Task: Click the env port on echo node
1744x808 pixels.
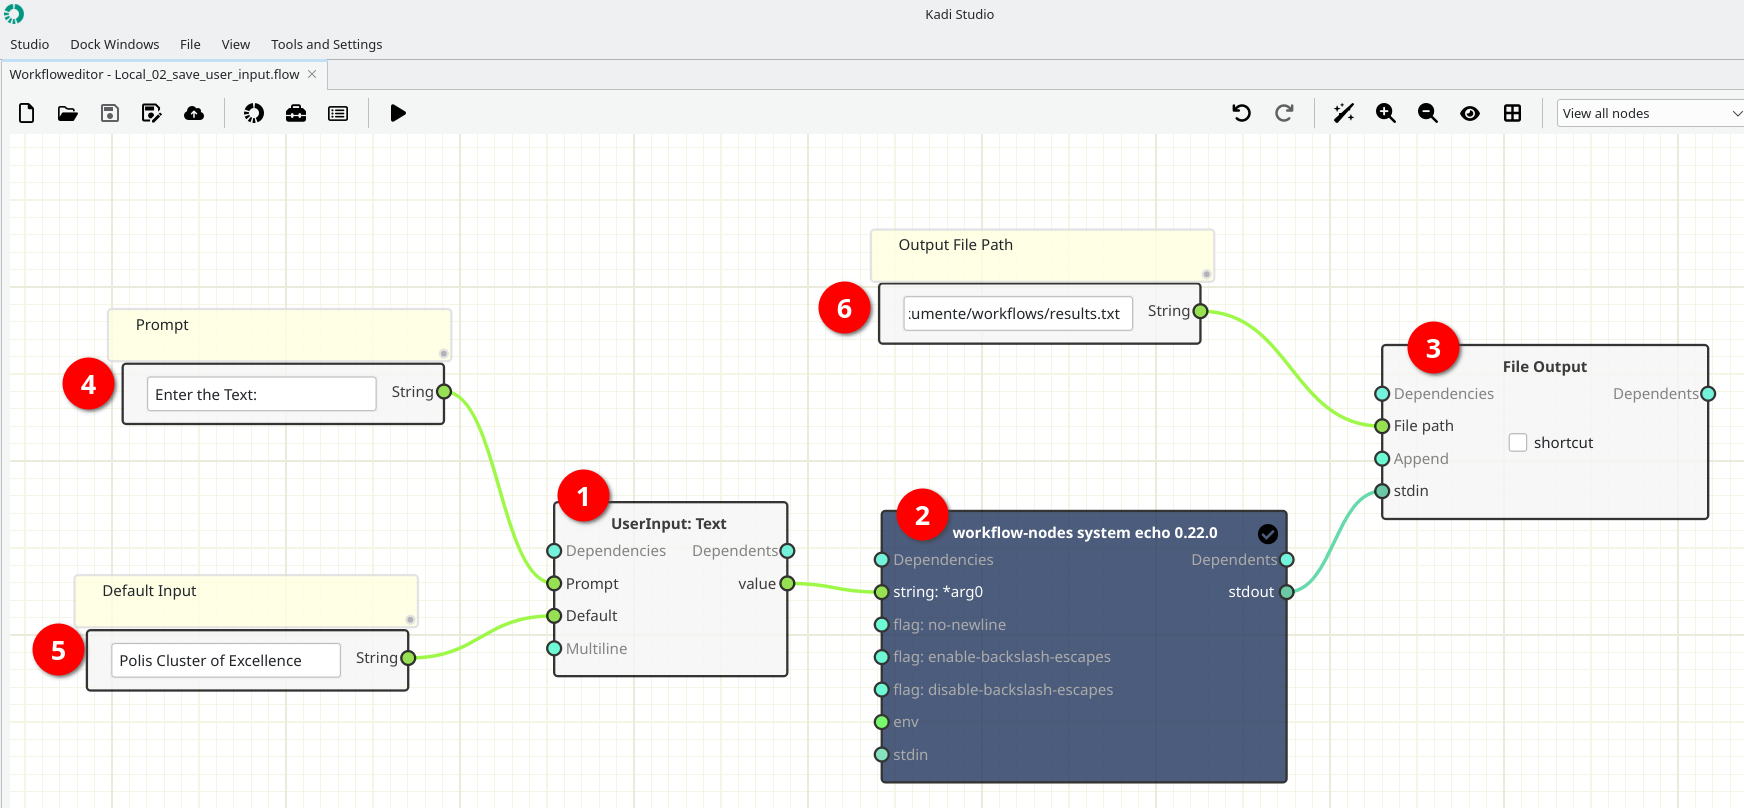Action: click(881, 722)
